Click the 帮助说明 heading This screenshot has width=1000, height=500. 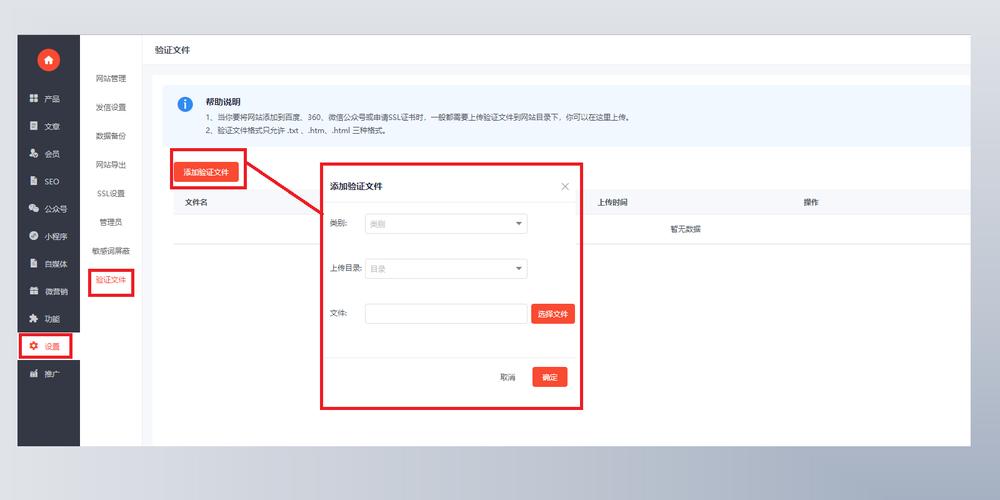pyautogui.click(x=223, y=102)
